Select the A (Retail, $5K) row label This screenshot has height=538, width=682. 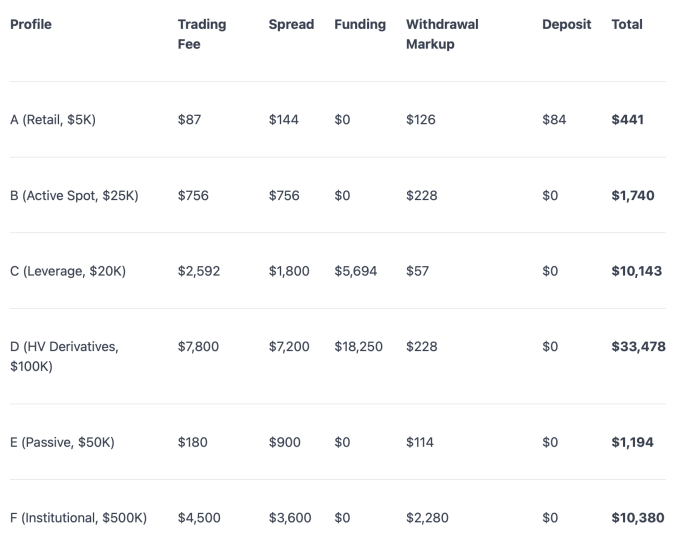click(53, 120)
